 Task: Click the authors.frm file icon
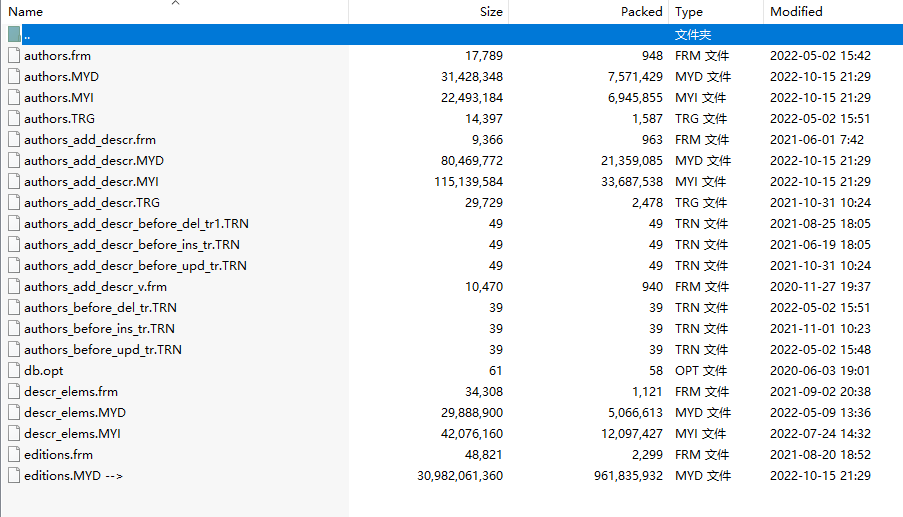pyautogui.click(x=14, y=55)
